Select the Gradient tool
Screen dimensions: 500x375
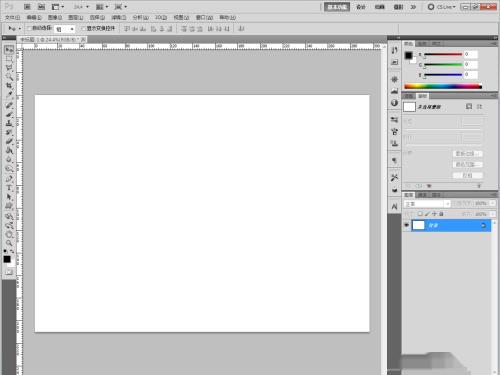[9, 150]
